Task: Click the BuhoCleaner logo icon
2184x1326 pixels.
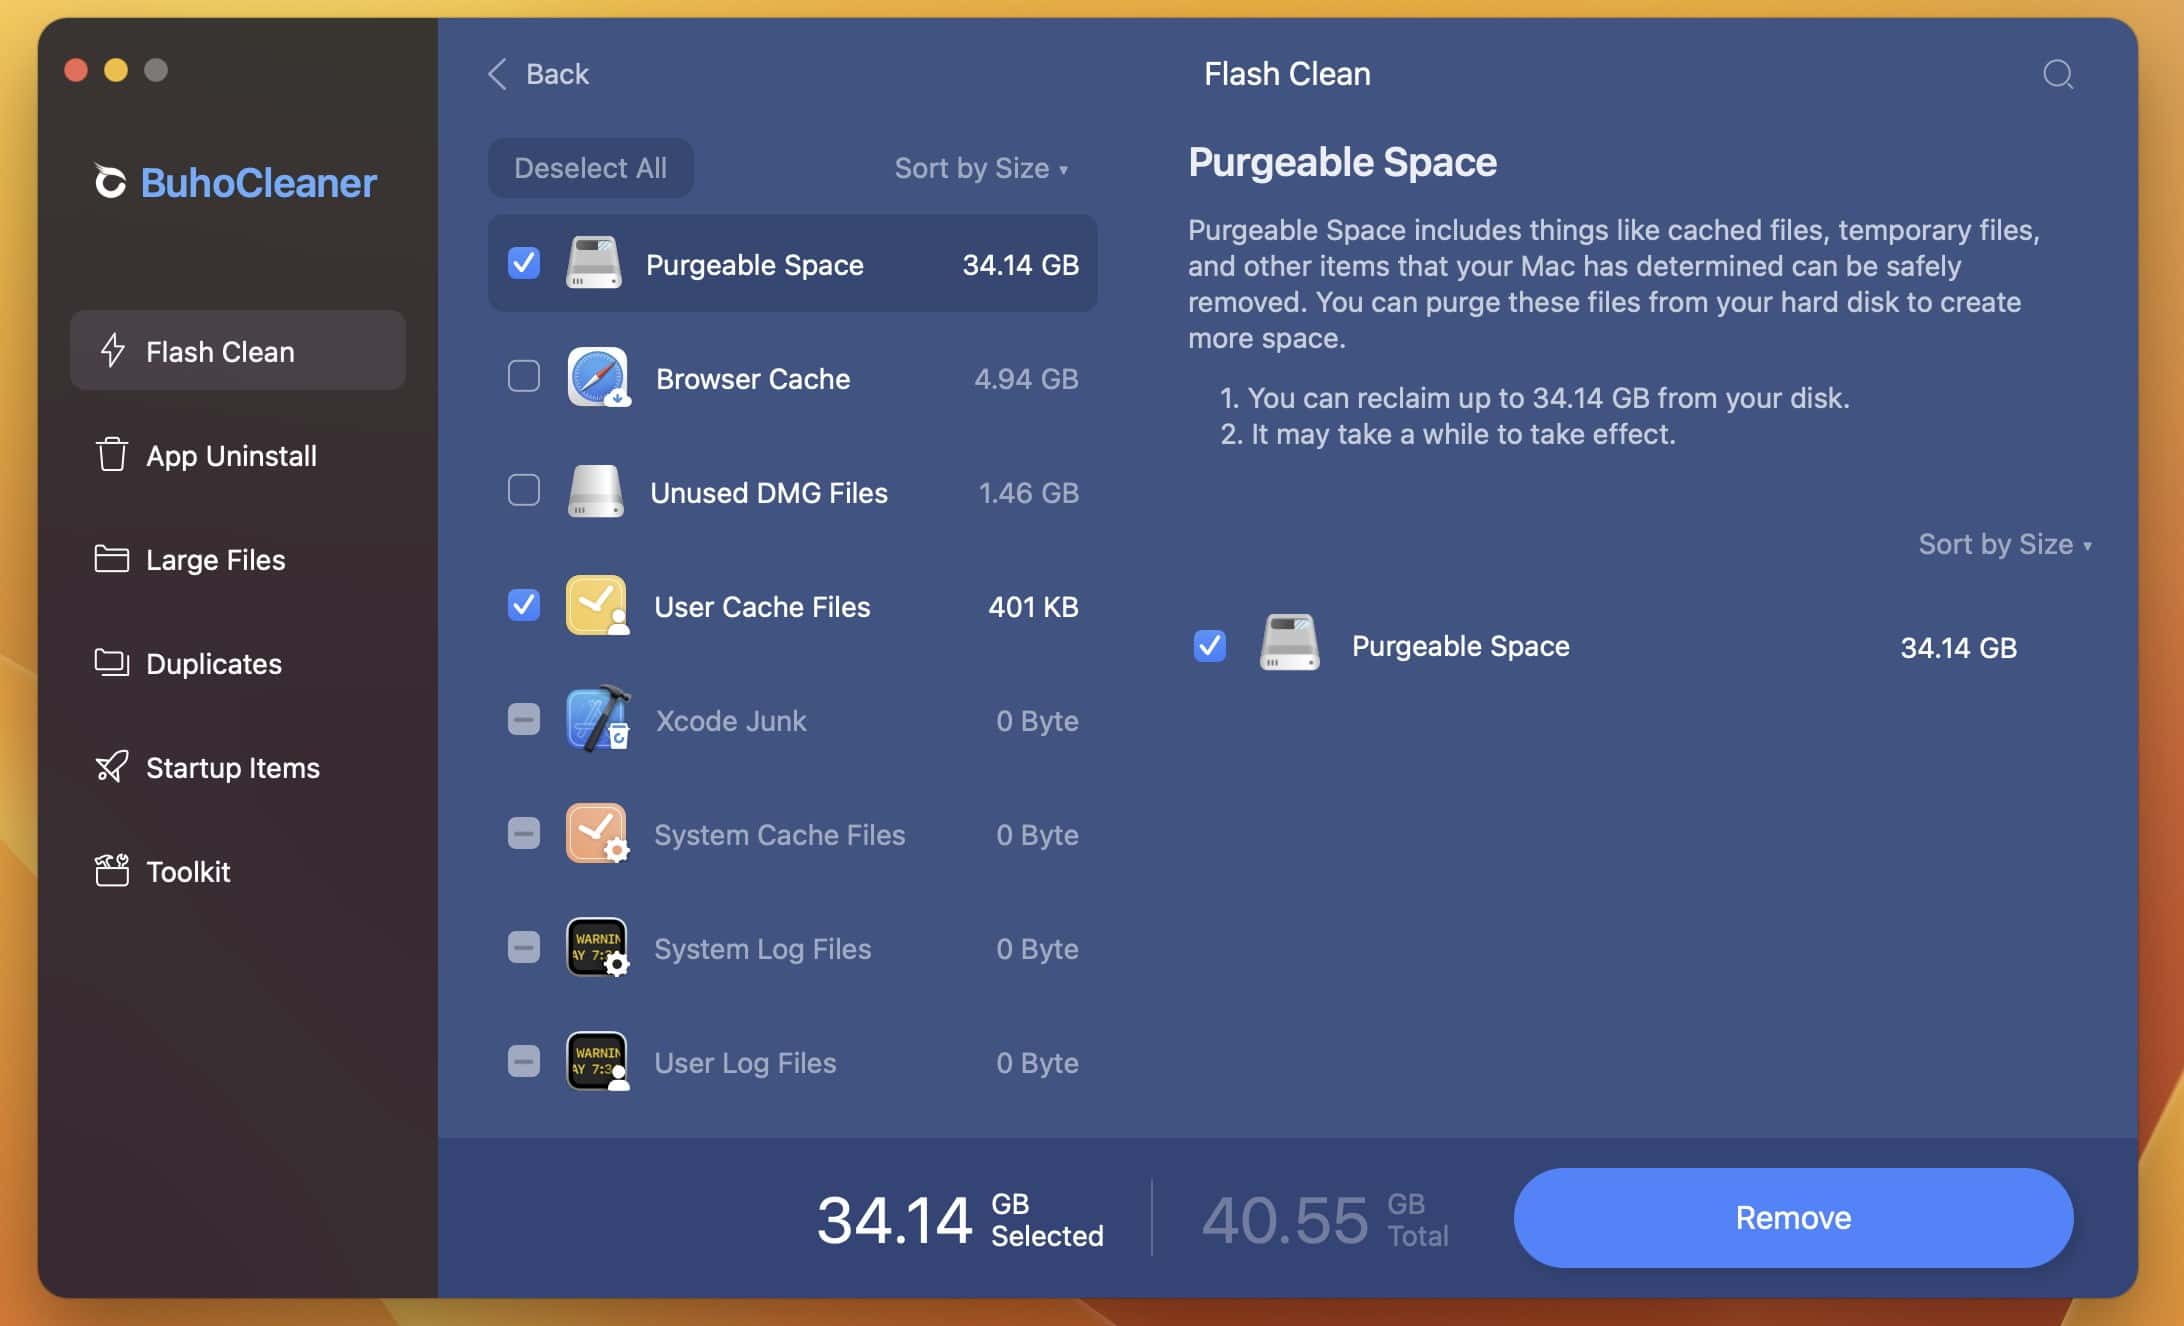Action: (110, 182)
